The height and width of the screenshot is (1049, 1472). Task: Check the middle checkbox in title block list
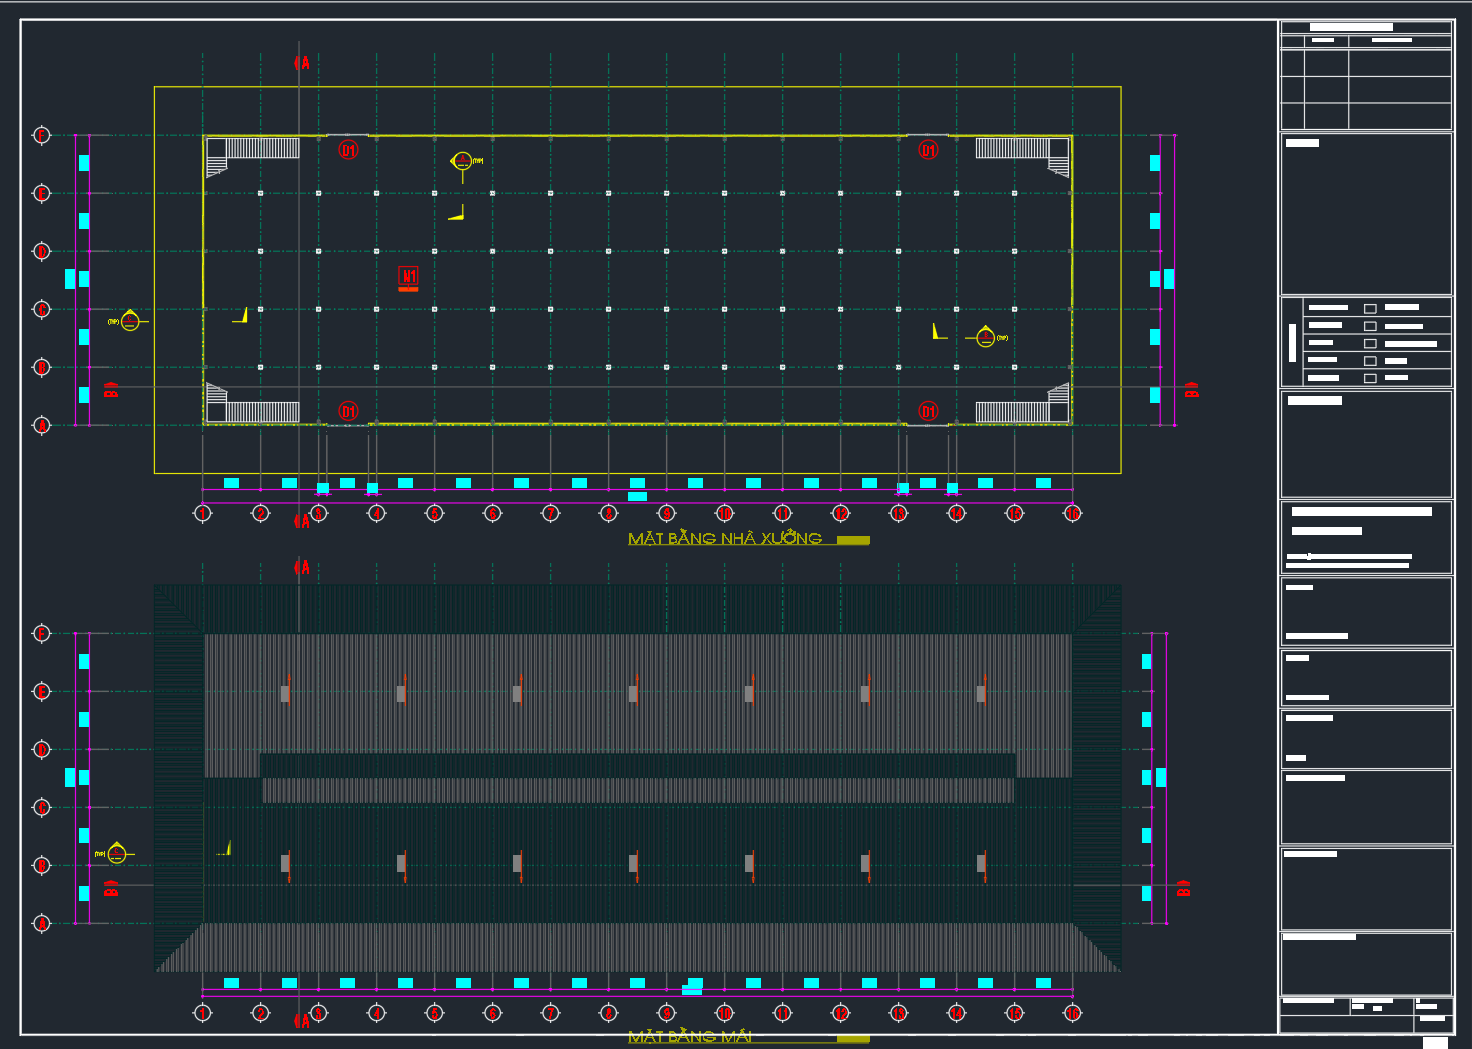(x=1370, y=343)
